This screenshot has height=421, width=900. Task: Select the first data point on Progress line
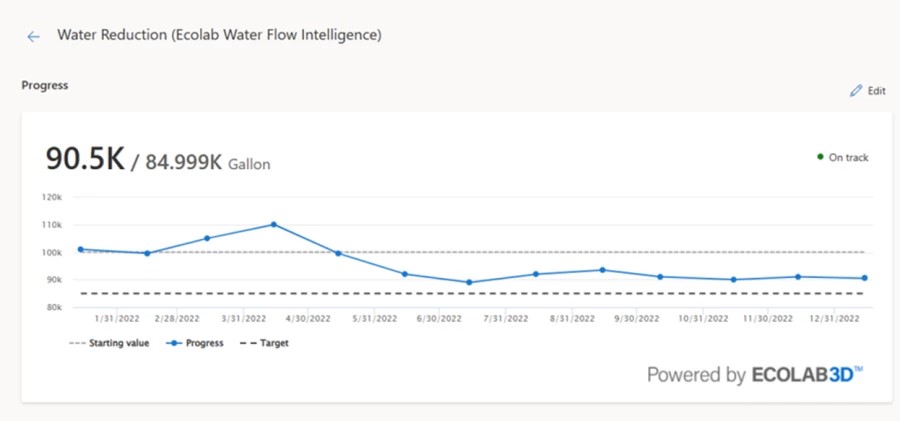pos(81,249)
